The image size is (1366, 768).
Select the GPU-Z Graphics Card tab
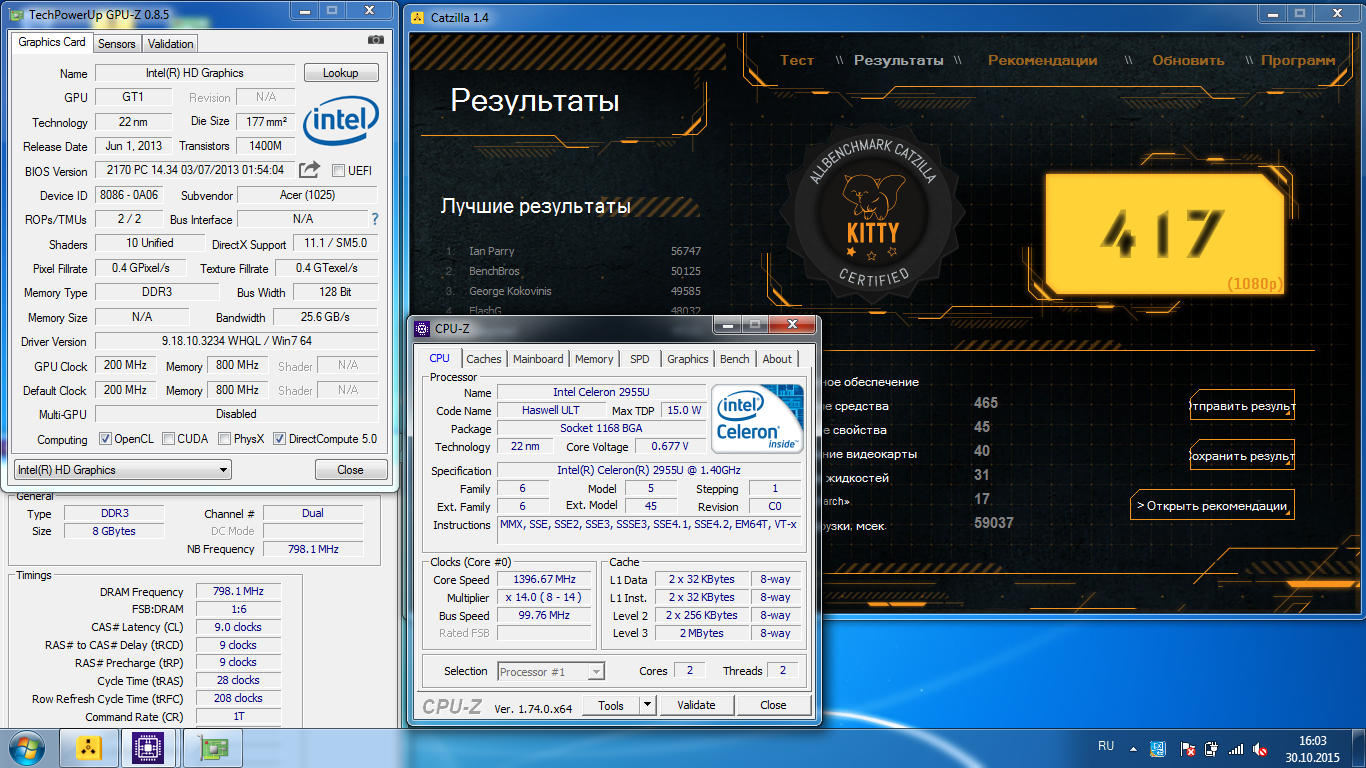[52, 42]
